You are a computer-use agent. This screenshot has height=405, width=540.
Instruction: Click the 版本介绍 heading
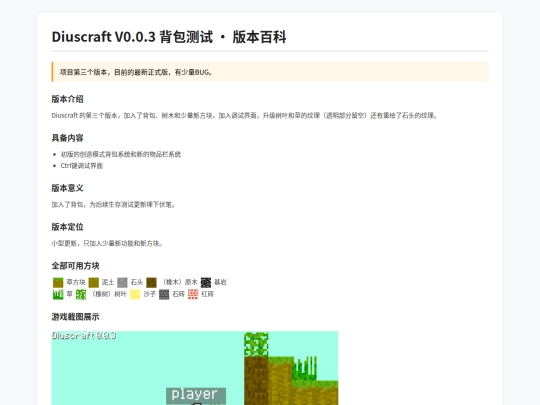[68, 99]
